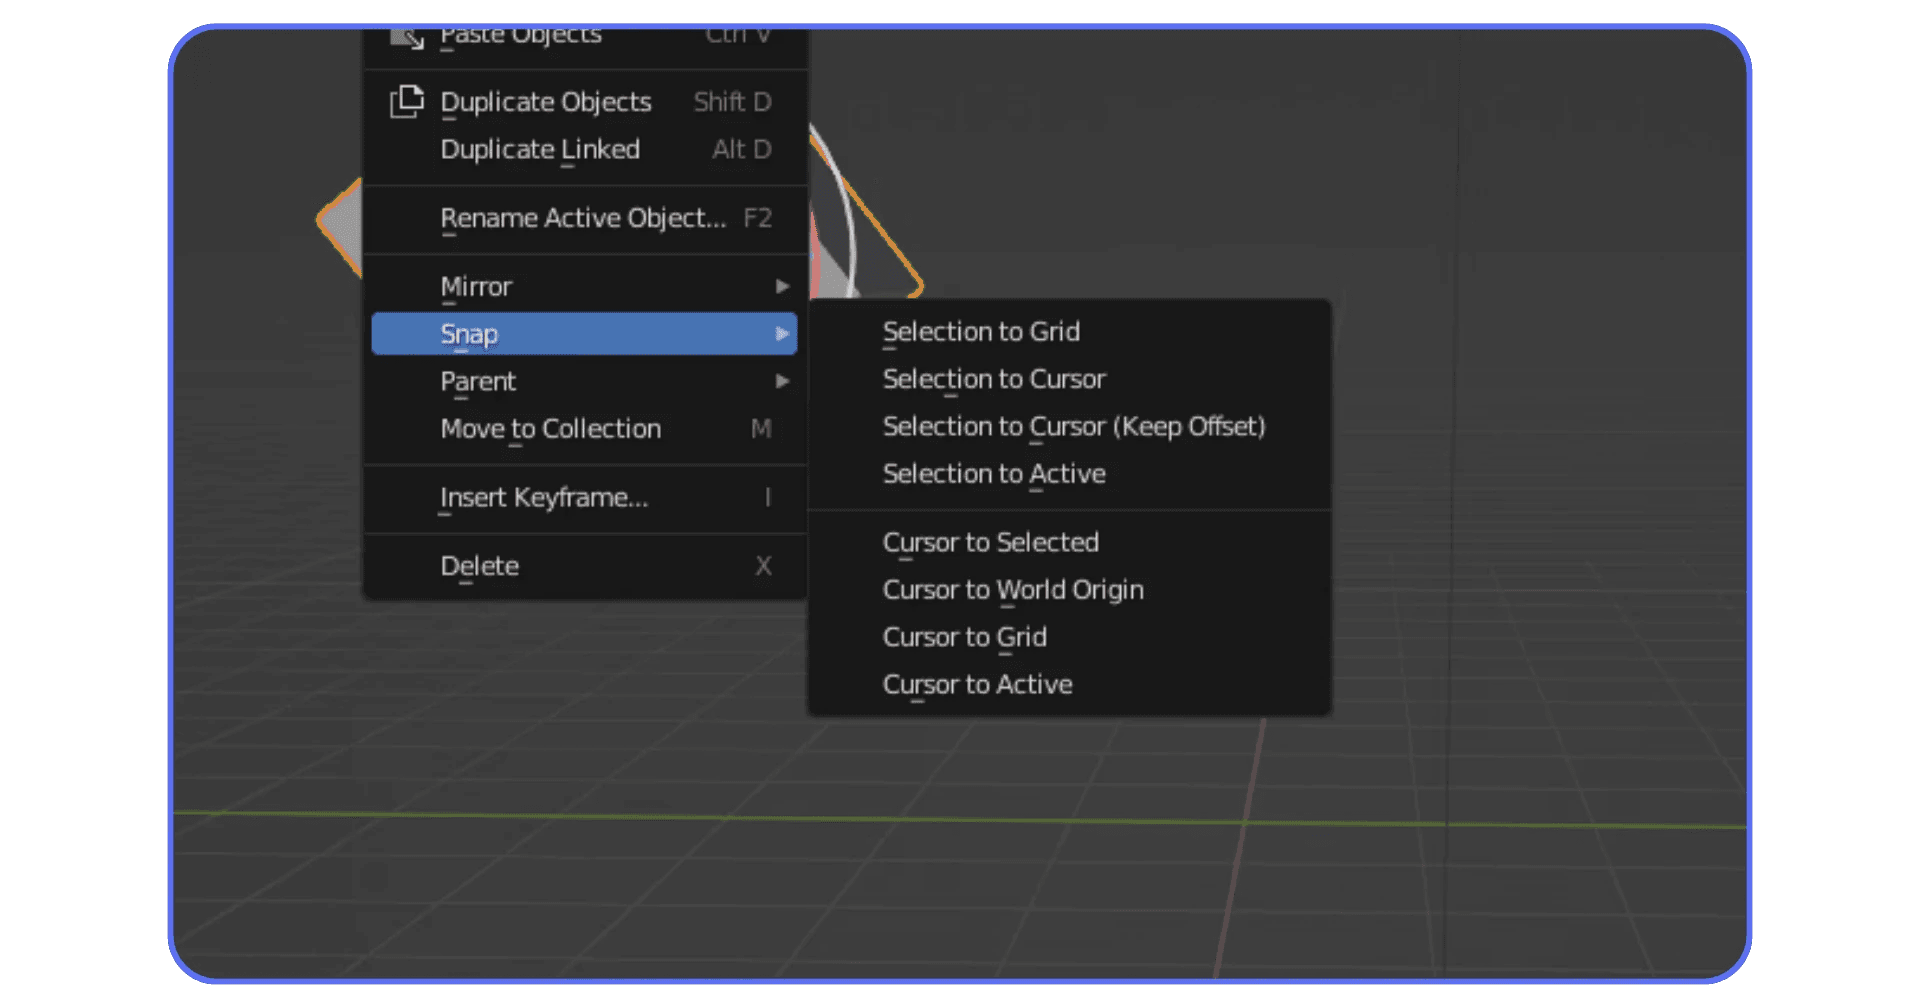Click the Snap submenu arrow
Screen dimensions: 1920x1007
(782, 334)
